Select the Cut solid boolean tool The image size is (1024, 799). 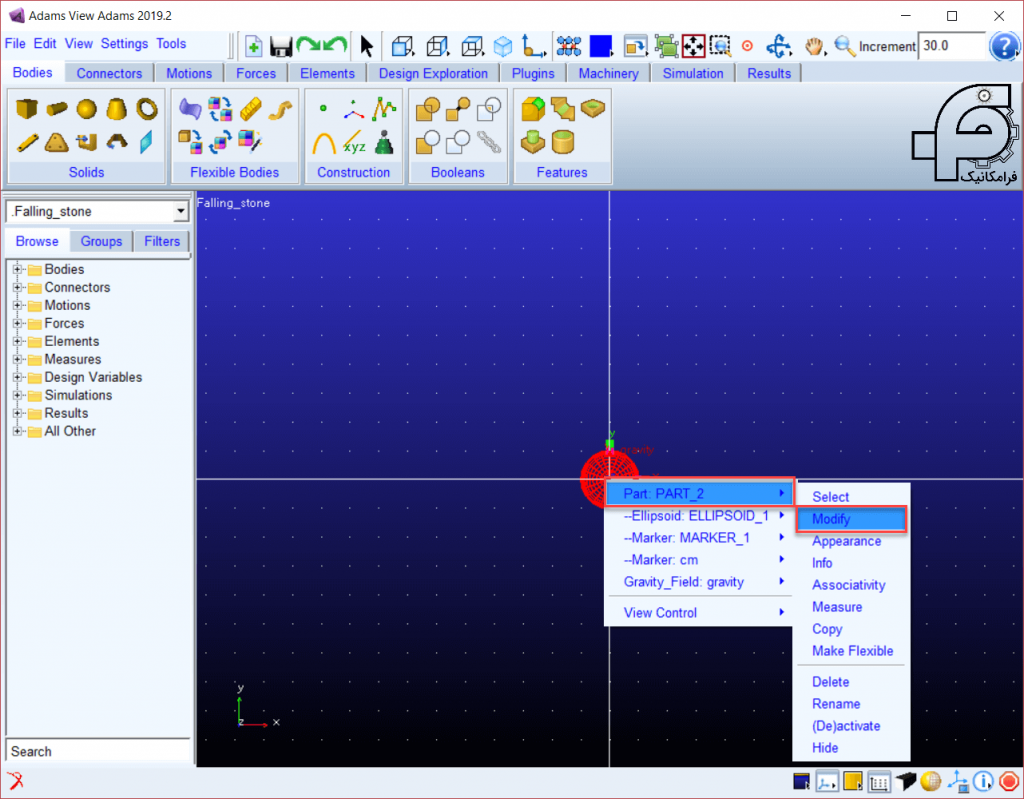428,142
